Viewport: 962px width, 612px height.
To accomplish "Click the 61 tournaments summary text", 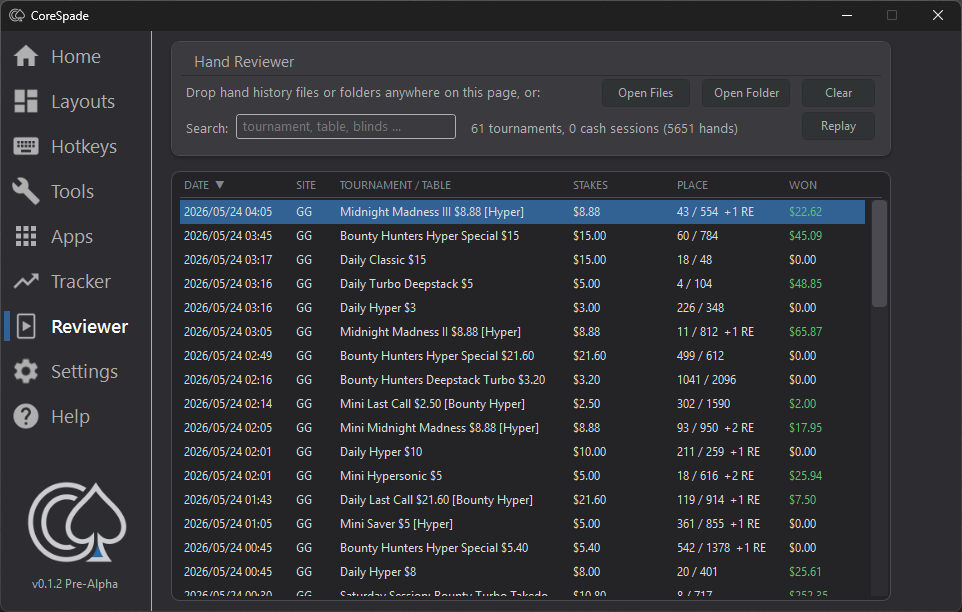I will tap(604, 129).
